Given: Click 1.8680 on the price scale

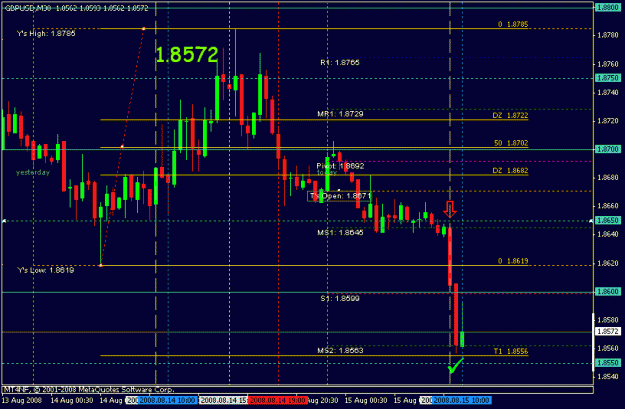Looking at the screenshot, I should 608,177.
